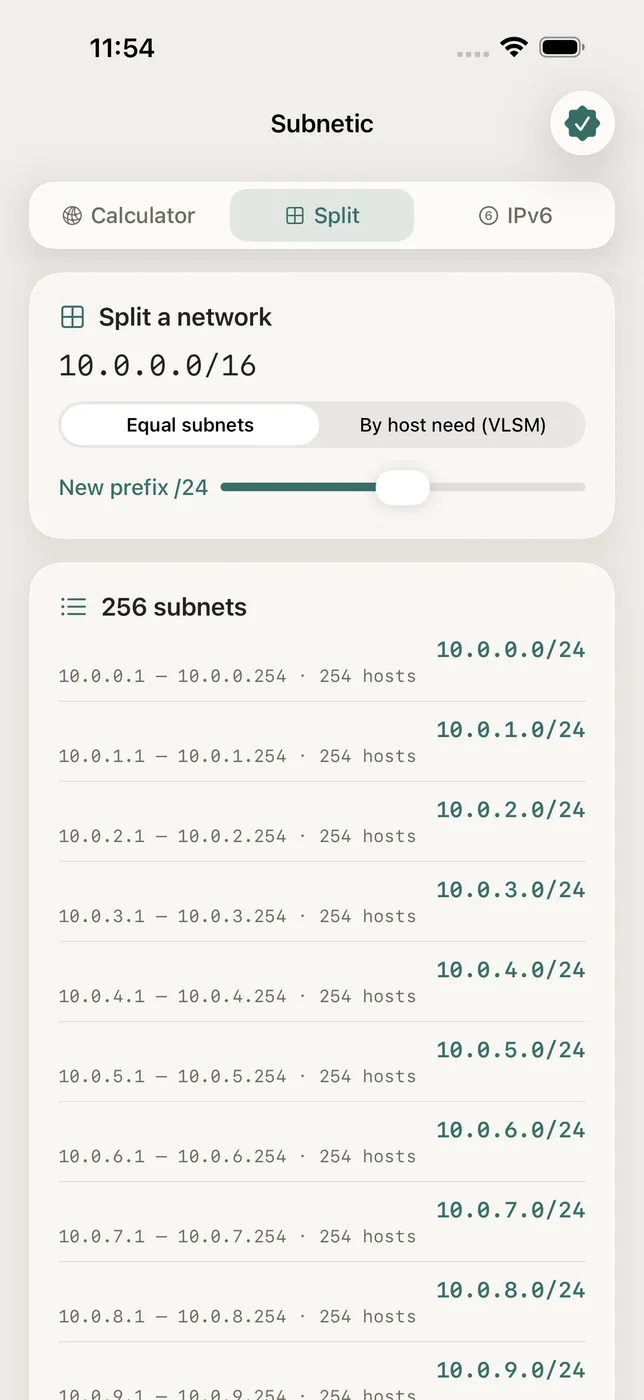Tap the Wi-Fi status icon

514,47
